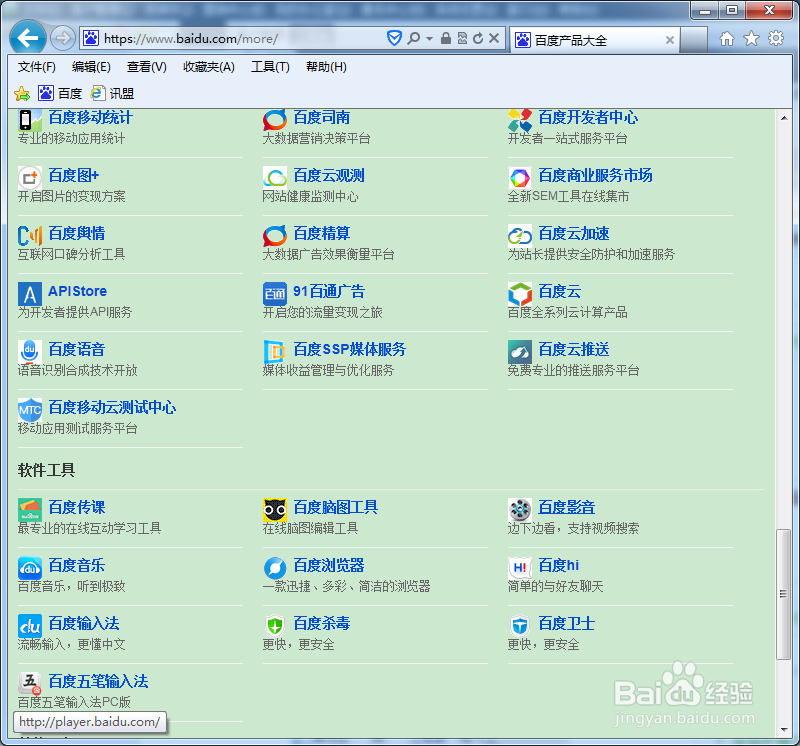
Task: Click the APIStore blue A icon
Action: pos(30,294)
